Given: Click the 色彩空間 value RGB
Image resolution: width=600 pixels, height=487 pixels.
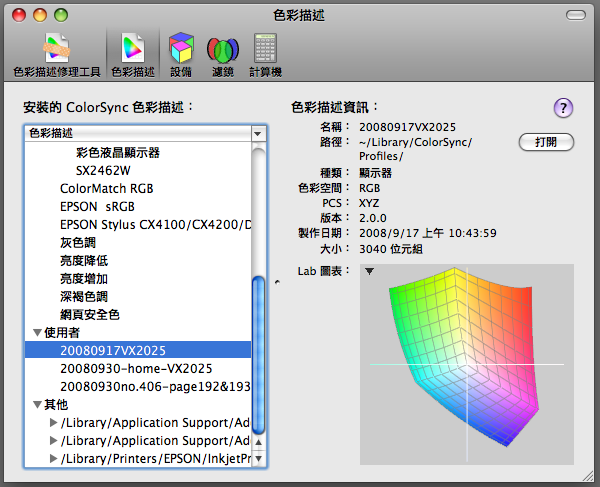Looking at the screenshot, I should pos(370,188).
